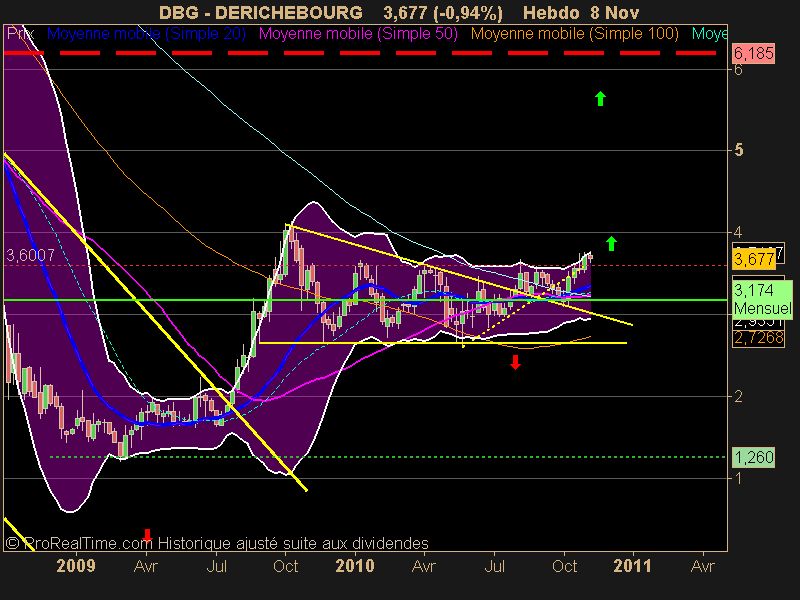Click the 5 tick on the price axis
800x600 pixels.
tap(738, 151)
